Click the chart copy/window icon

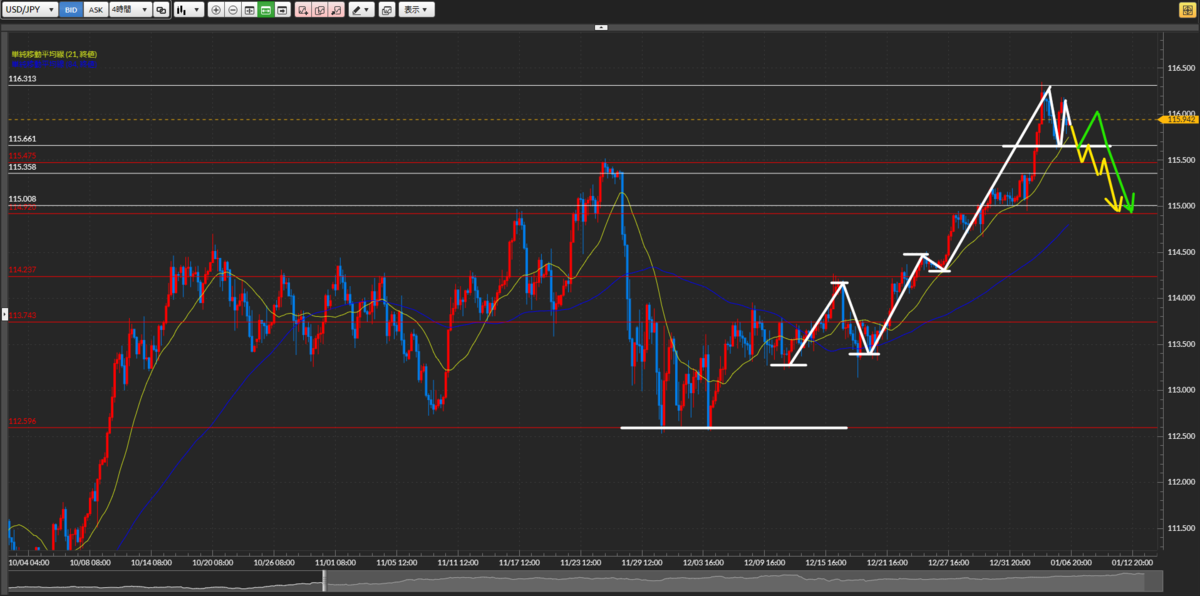386,9
